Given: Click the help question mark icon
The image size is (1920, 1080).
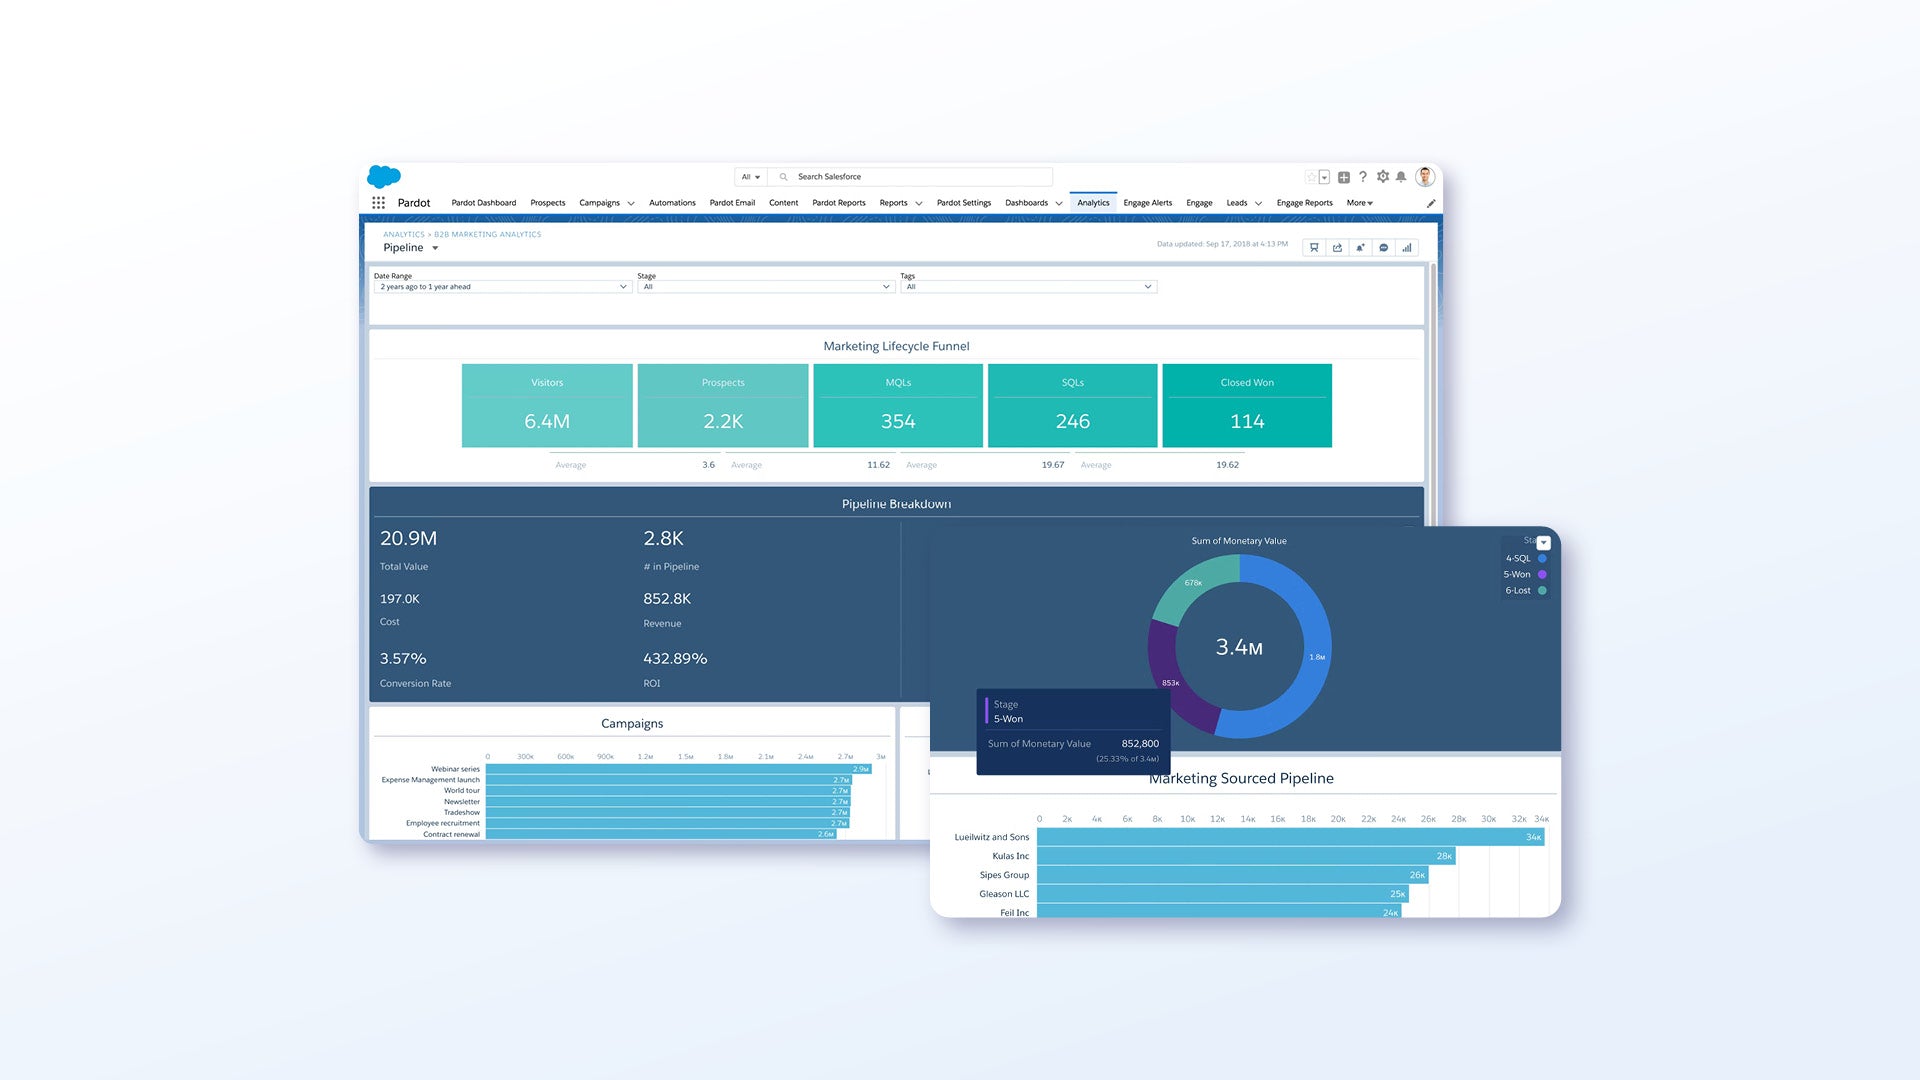Looking at the screenshot, I should coord(1362,177).
